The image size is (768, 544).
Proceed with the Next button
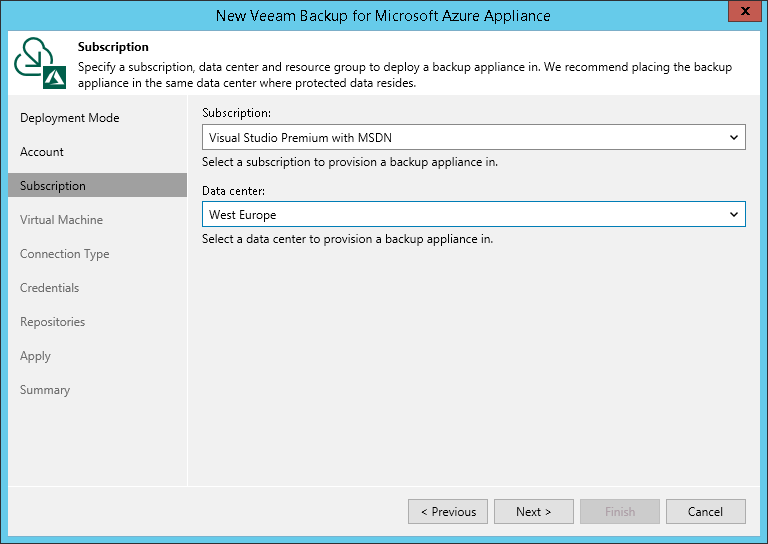(x=534, y=512)
